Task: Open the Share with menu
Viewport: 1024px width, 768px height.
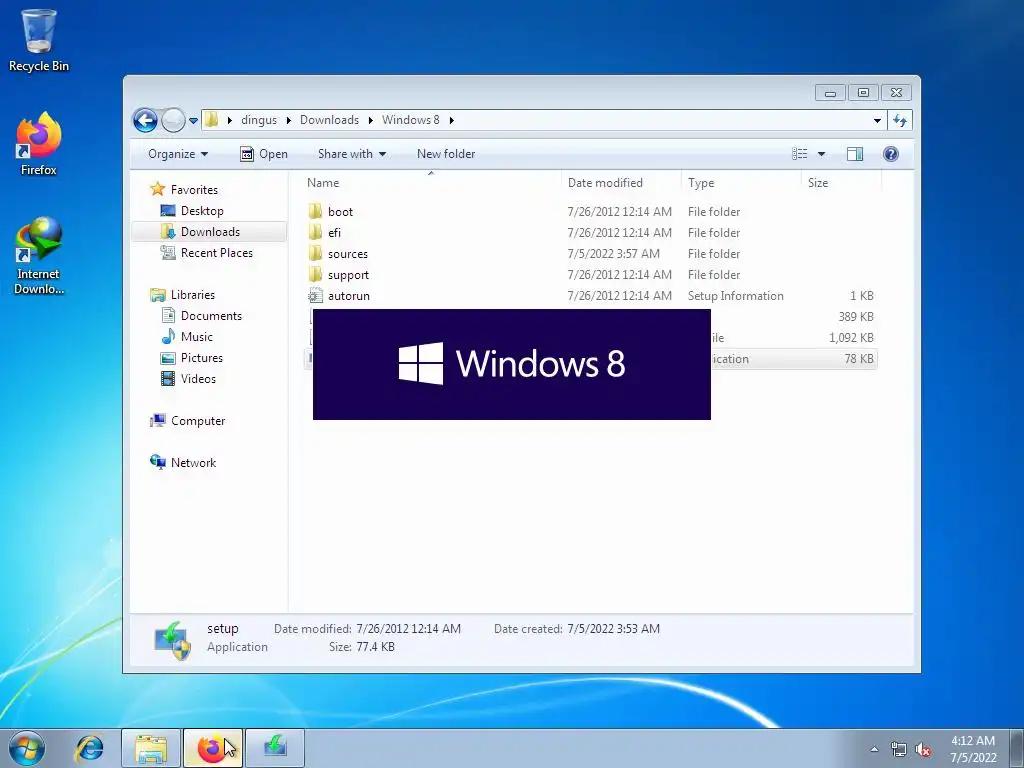Action: tap(351, 154)
